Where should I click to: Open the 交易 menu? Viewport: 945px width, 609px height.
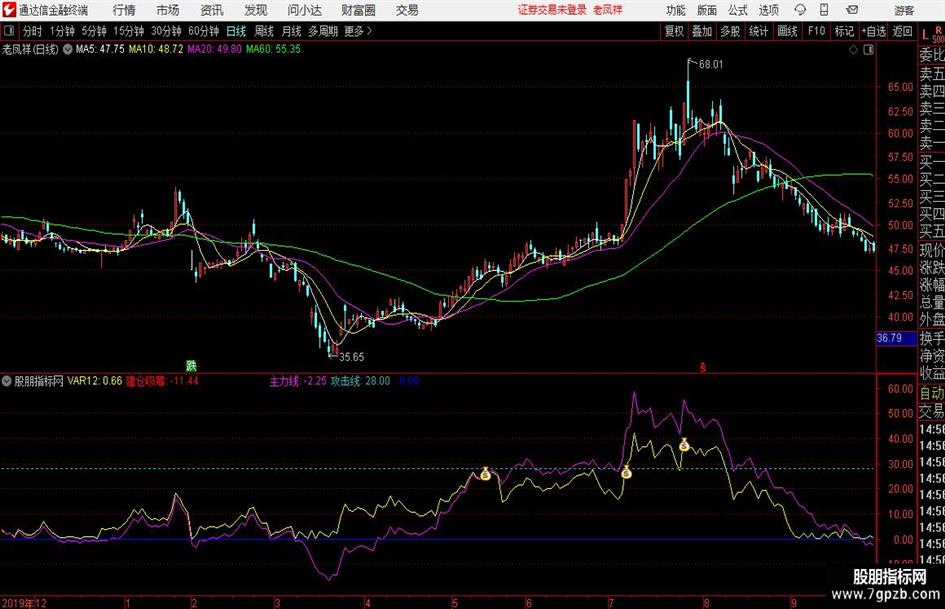coord(407,10)
